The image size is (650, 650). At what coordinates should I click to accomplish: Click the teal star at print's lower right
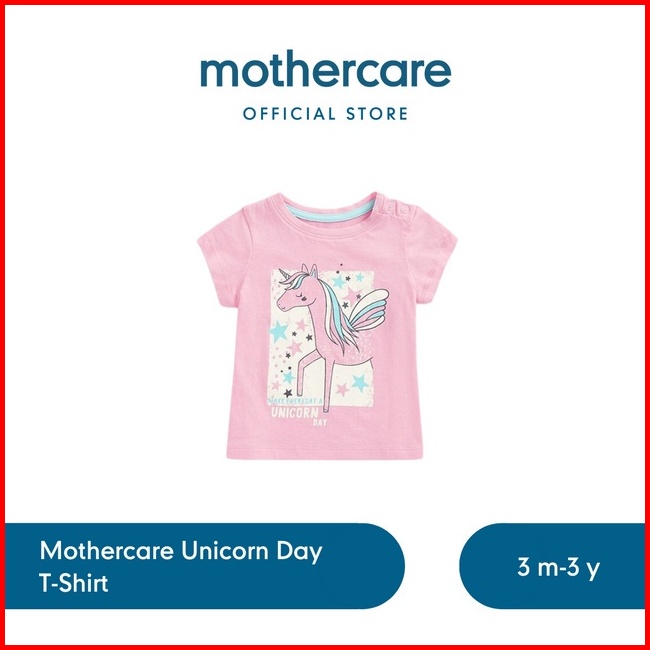(360, 382)
